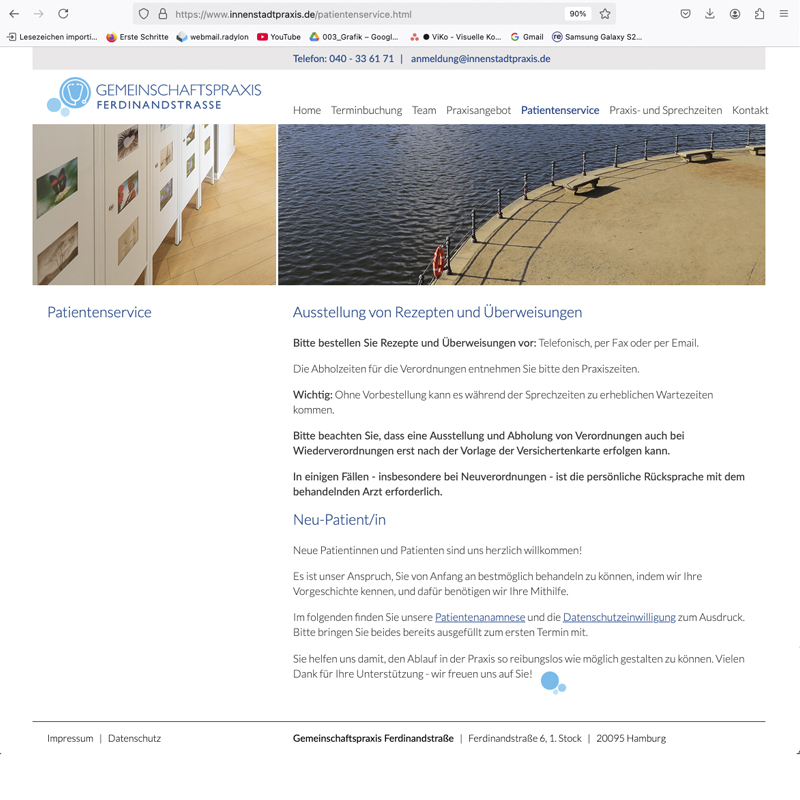Image resolution: width=800 pixels, height=800 pixels.
Task: Go to Terminbuchung in the navigation
Action: point(366,110)
